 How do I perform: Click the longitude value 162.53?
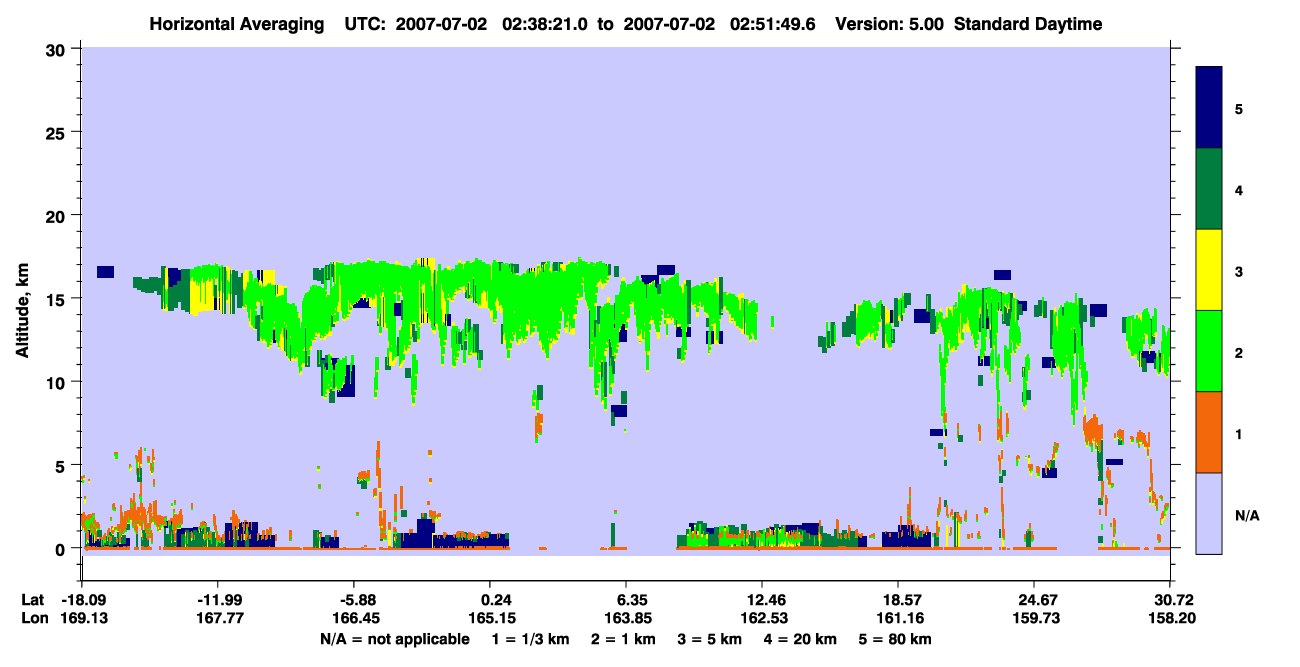(762, 619)
